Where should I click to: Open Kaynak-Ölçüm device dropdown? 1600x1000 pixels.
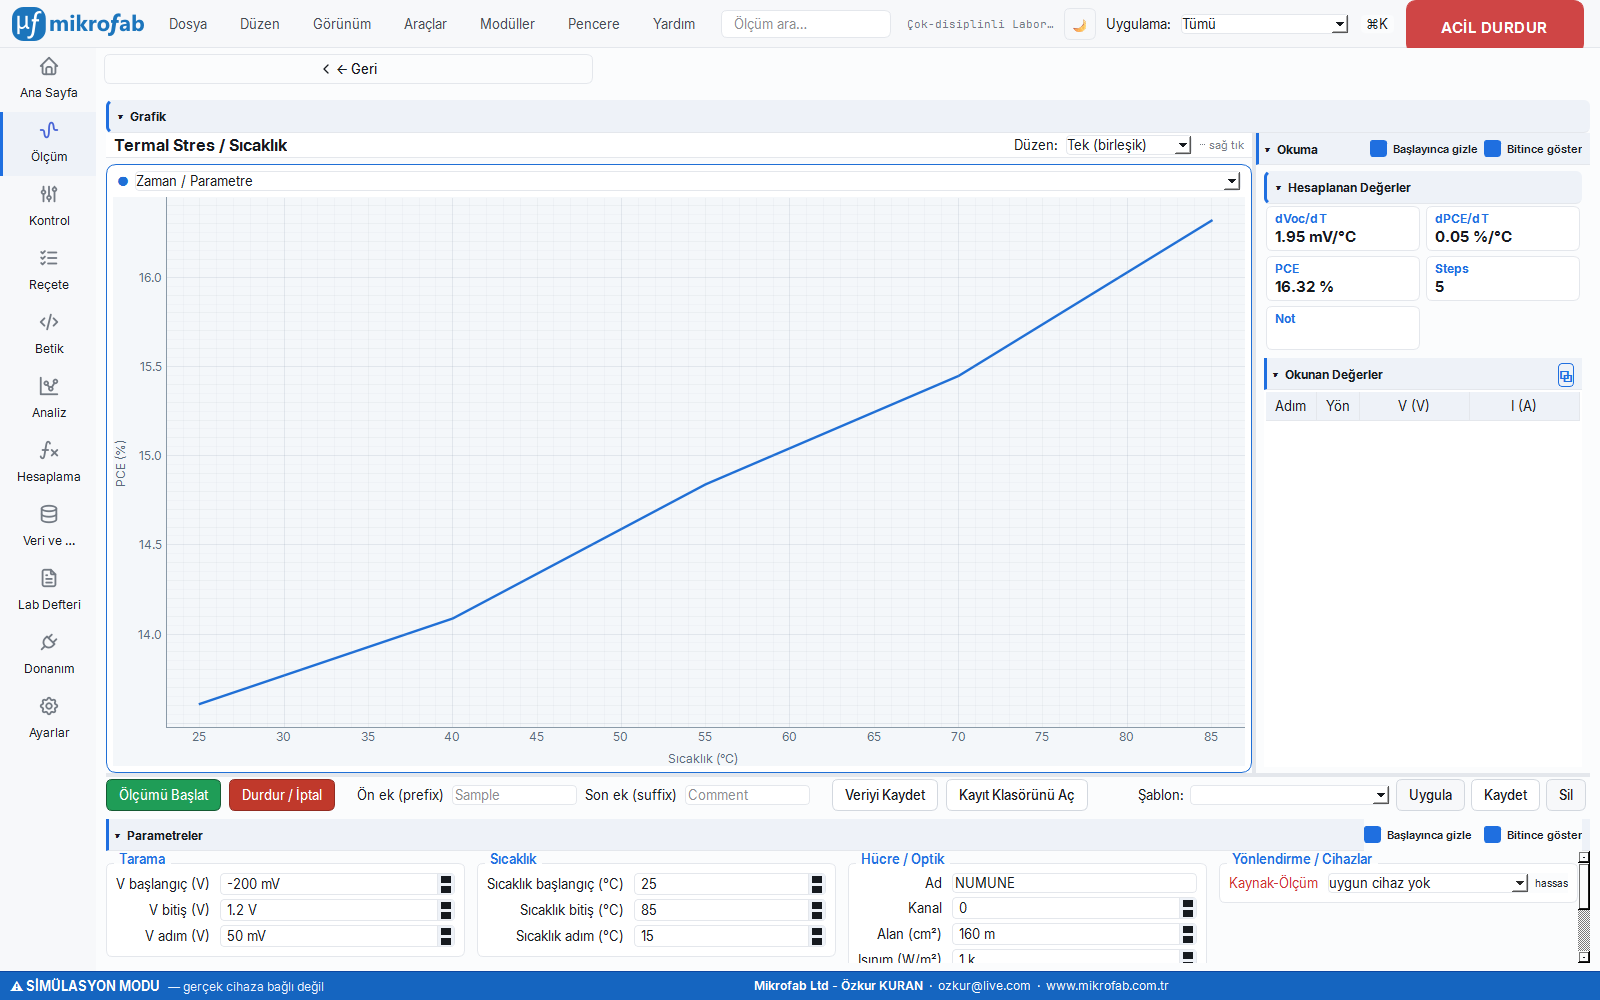pyautogui.click(x=1427, y=883)
